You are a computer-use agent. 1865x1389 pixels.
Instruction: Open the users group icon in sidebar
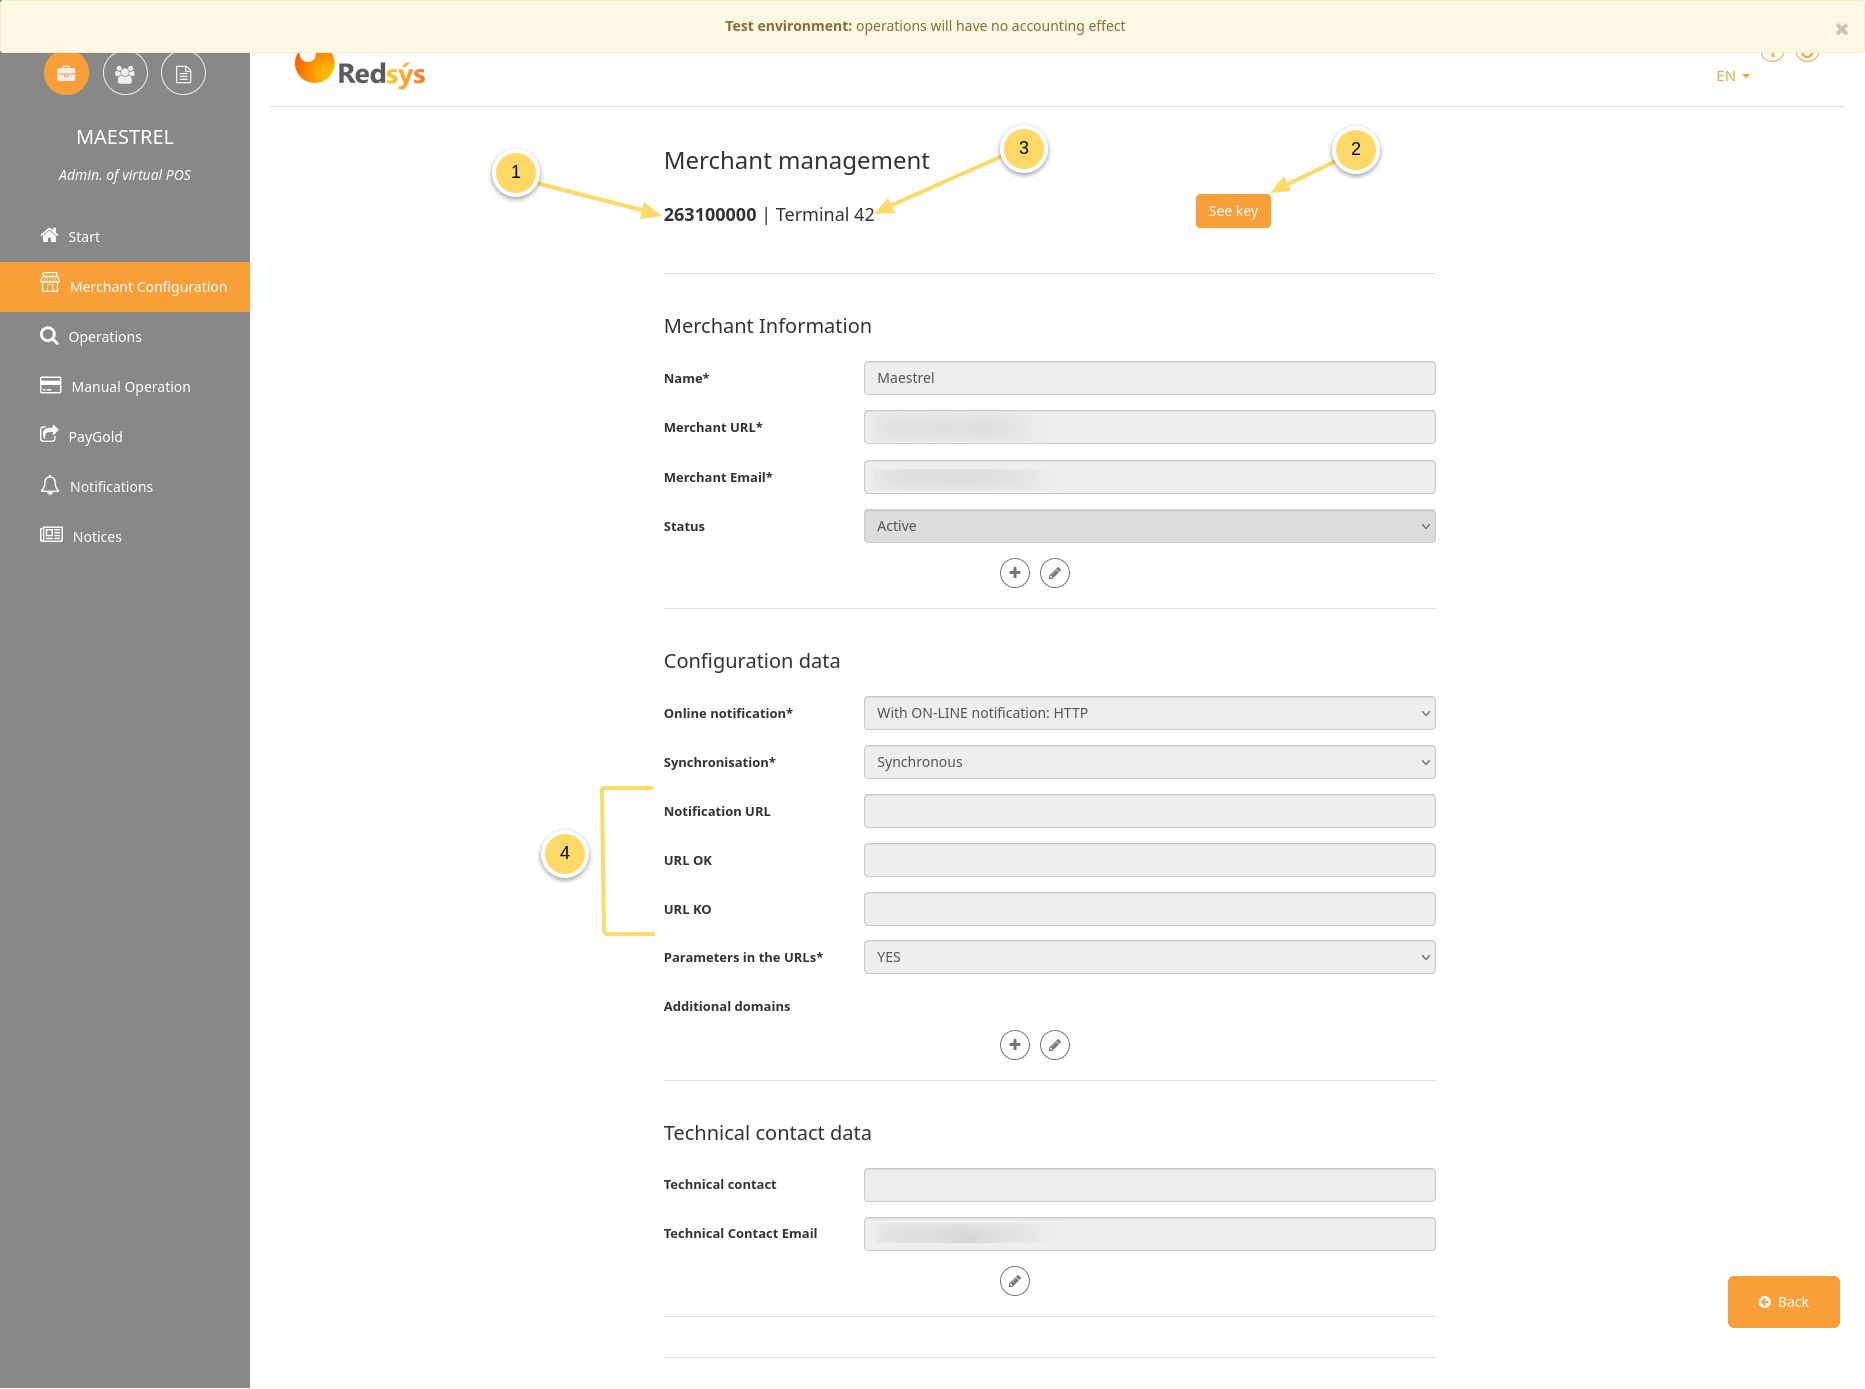point(125,74)
